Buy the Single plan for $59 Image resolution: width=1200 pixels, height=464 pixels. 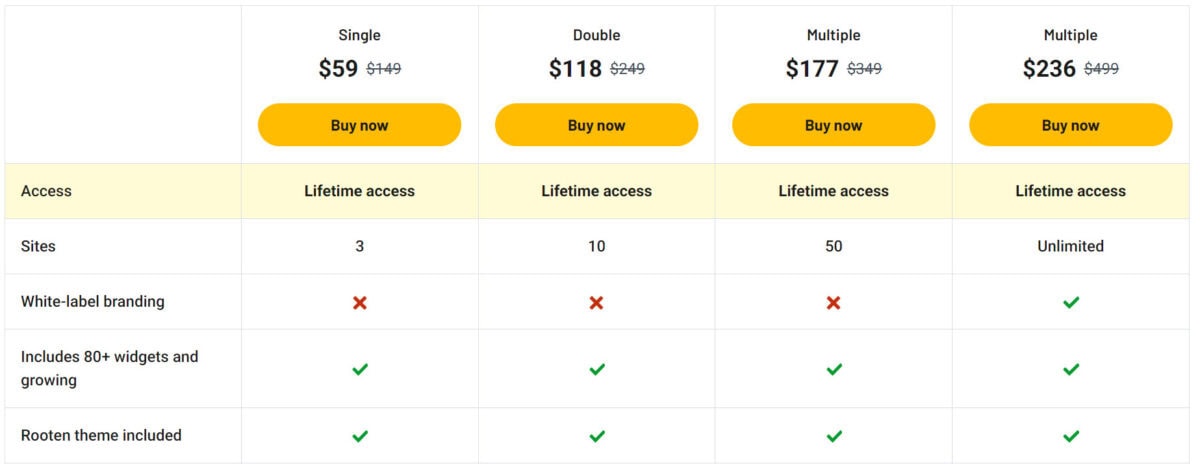pos(360,125)
